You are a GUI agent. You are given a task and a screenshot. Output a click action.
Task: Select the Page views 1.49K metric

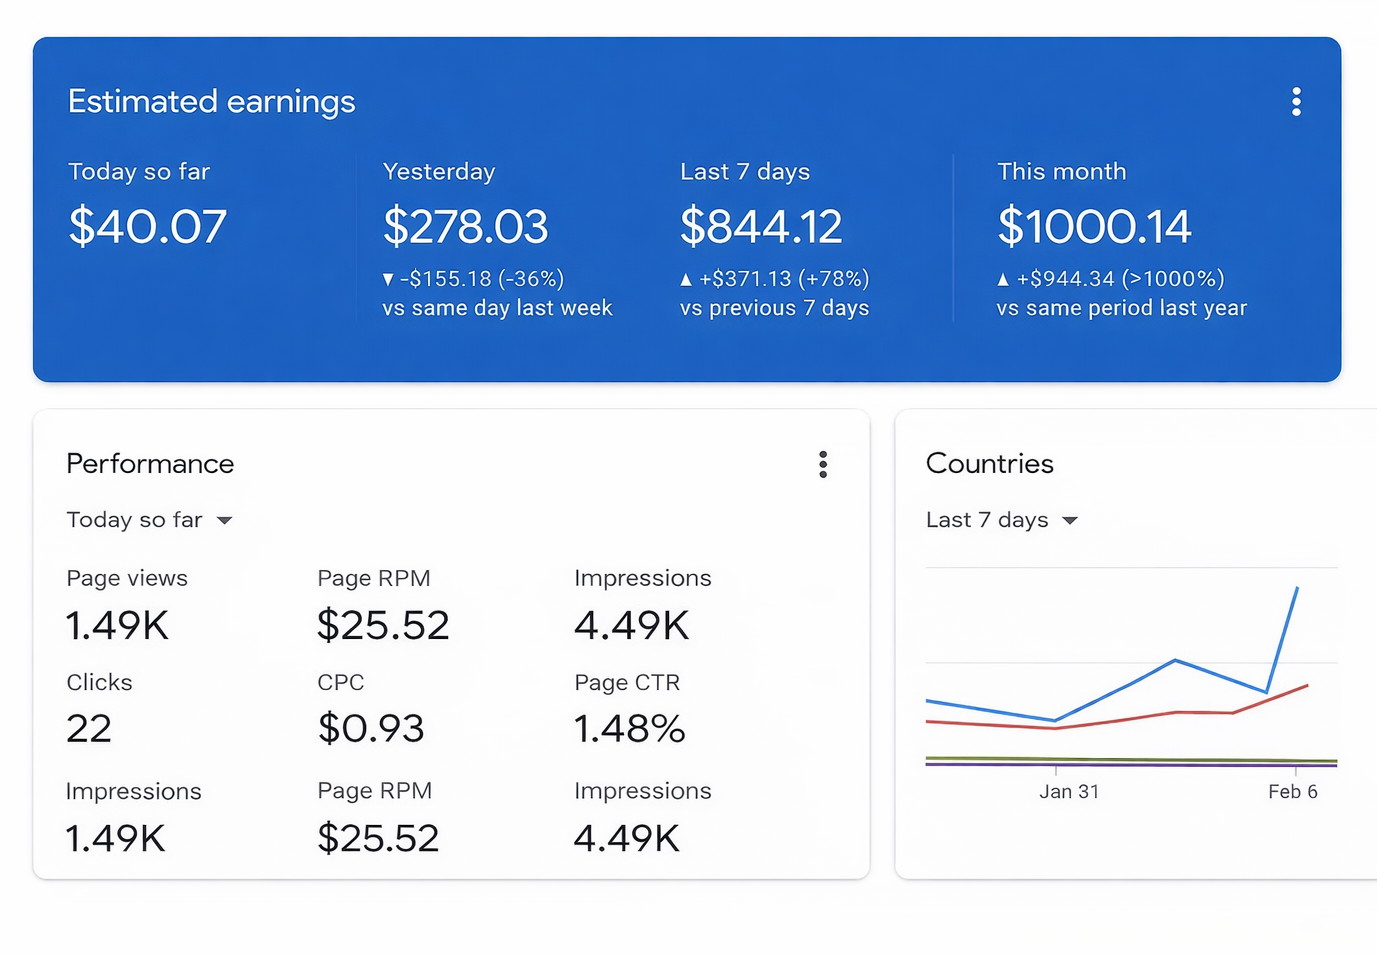(117, 626)
